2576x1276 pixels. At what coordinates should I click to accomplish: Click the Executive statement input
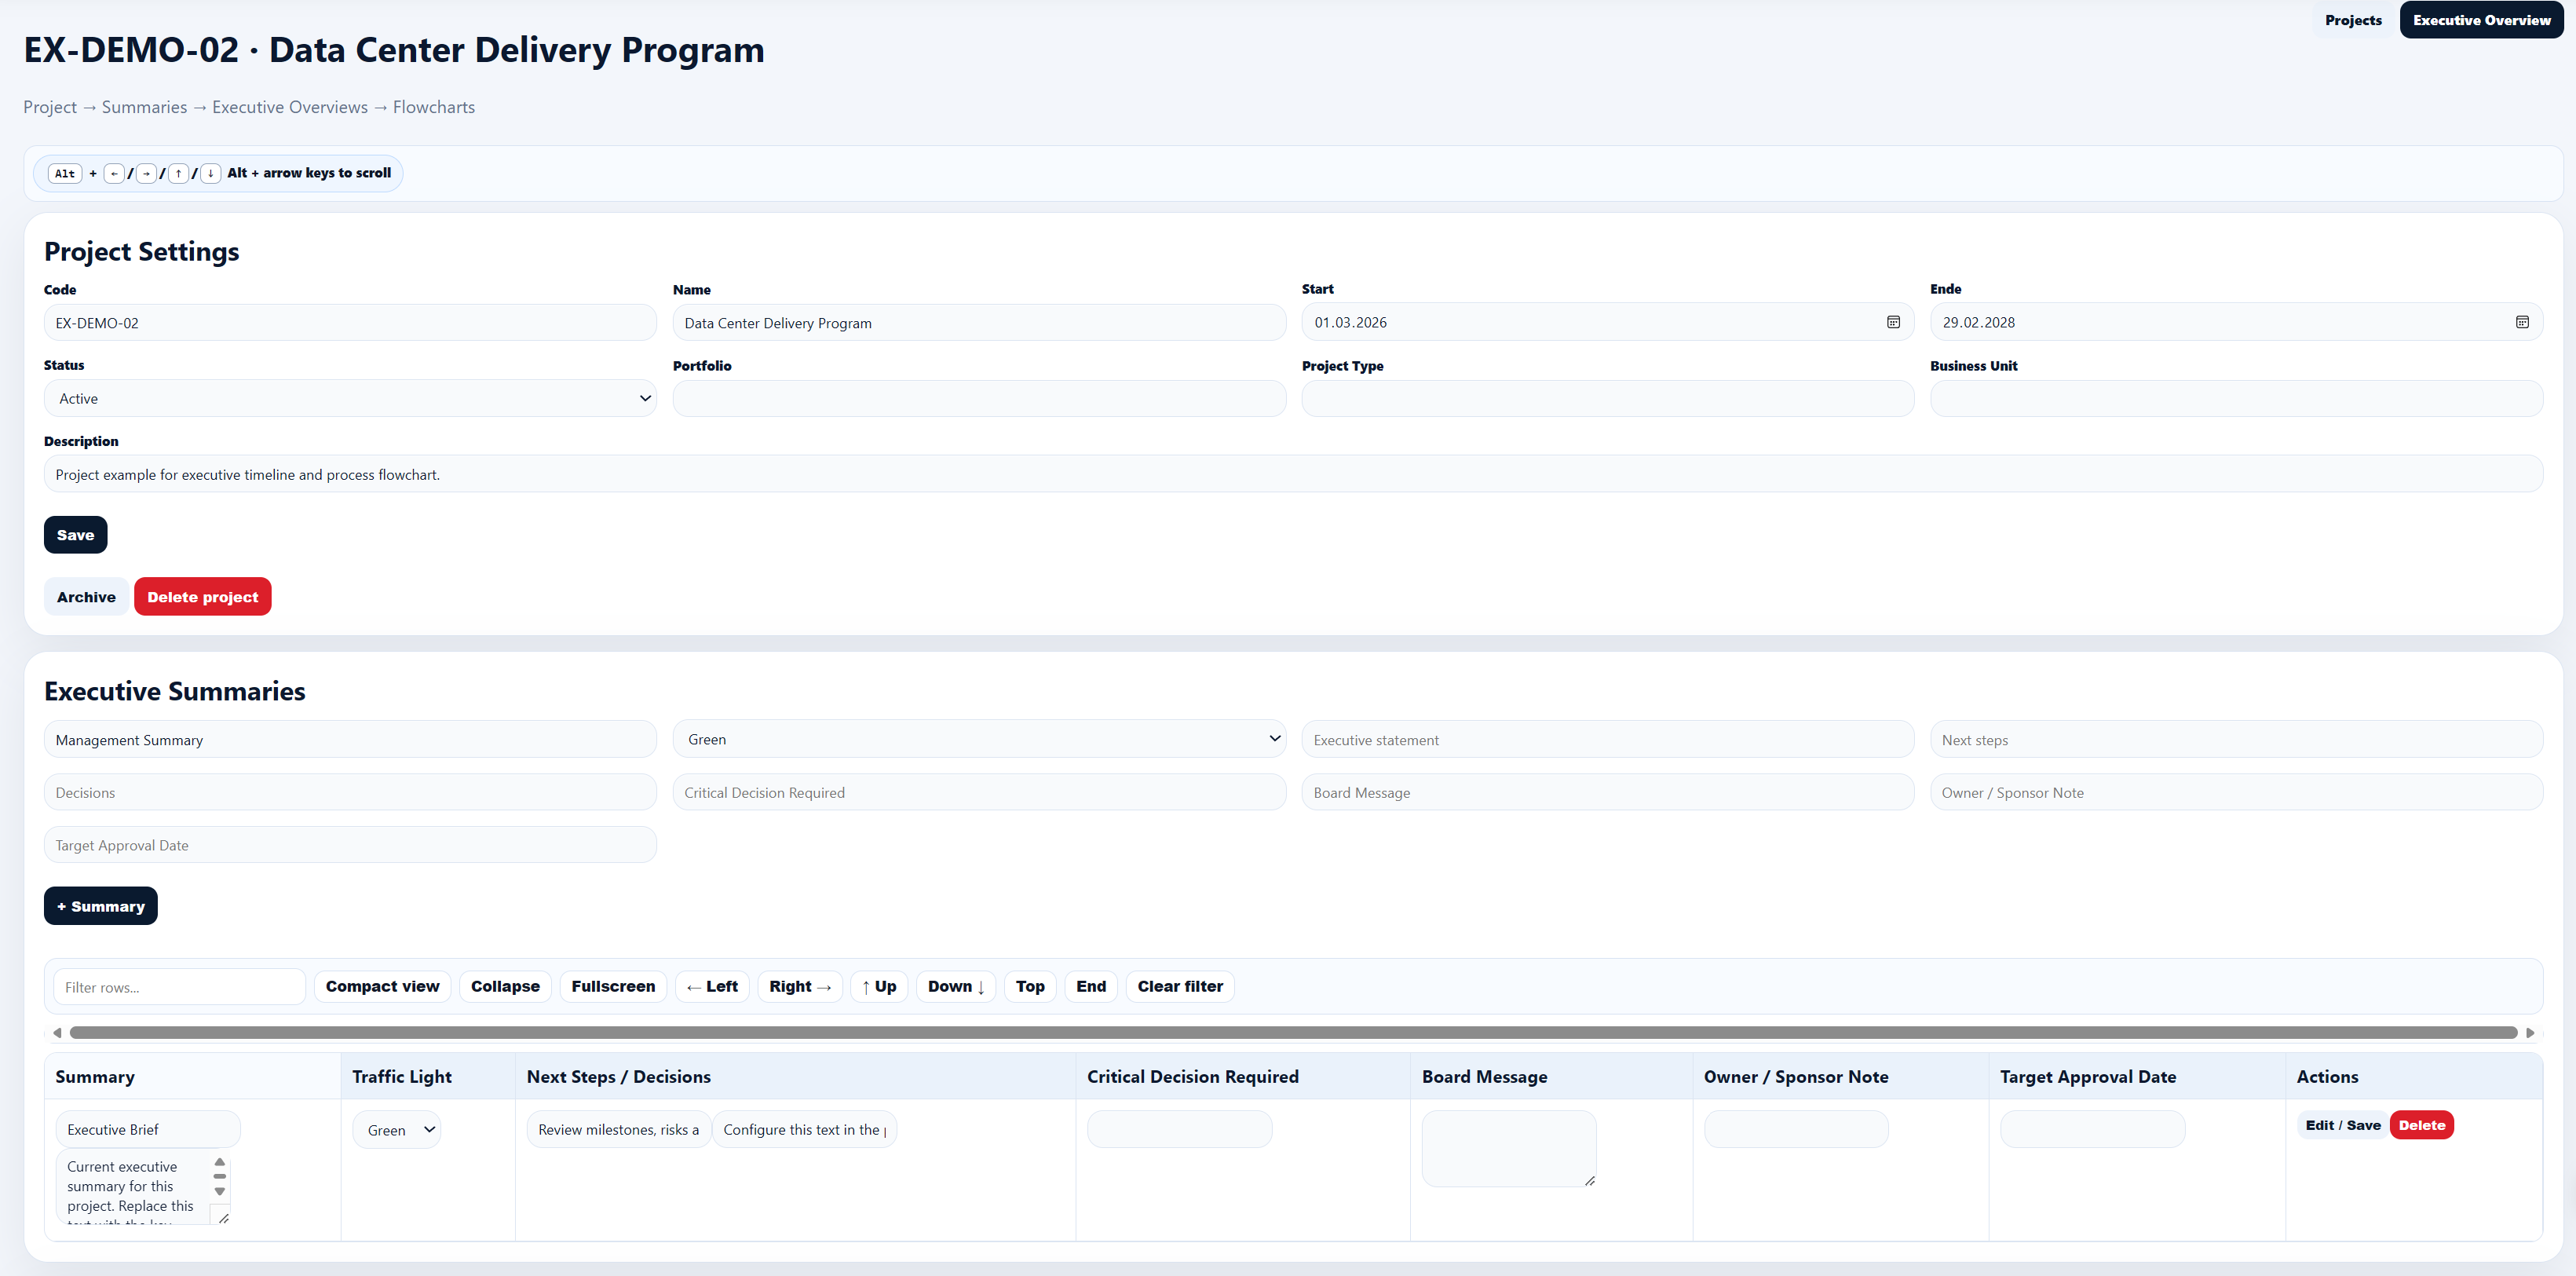point(1608,740)
